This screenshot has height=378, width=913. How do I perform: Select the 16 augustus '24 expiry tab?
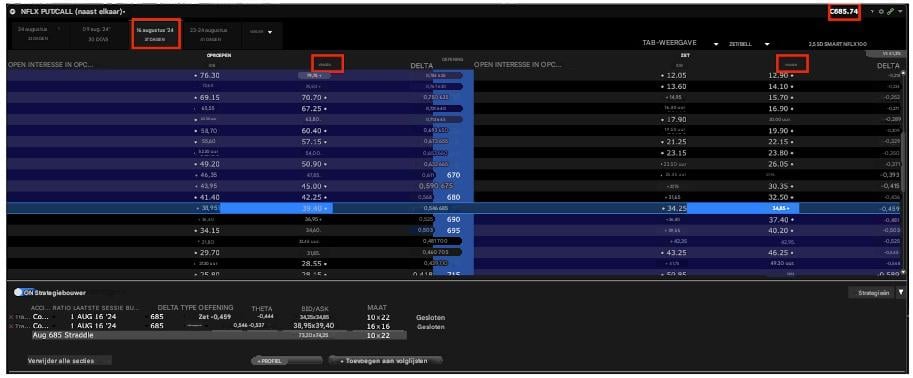click(x=157, y=34)
